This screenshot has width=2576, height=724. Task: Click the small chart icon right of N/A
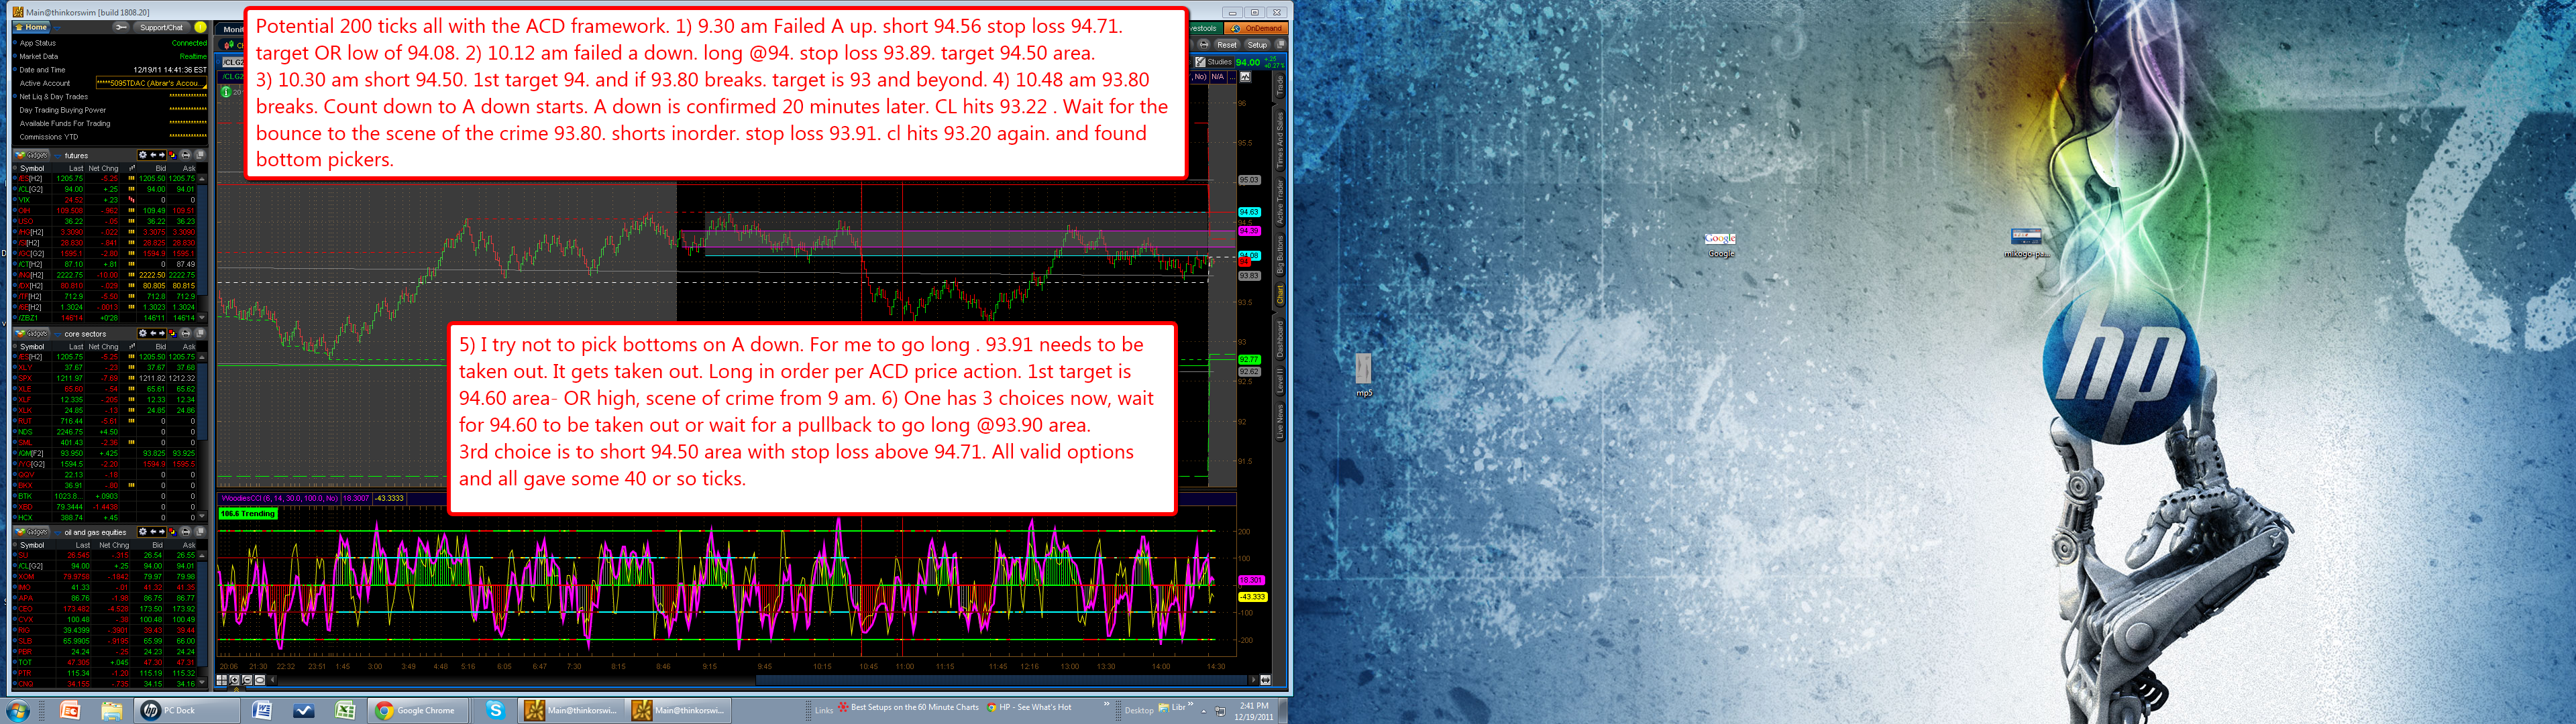tap(1245, 77)
